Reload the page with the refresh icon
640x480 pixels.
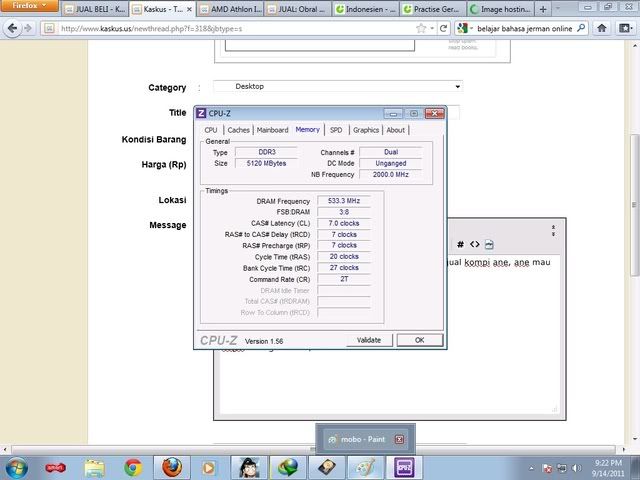pos(443,28)
